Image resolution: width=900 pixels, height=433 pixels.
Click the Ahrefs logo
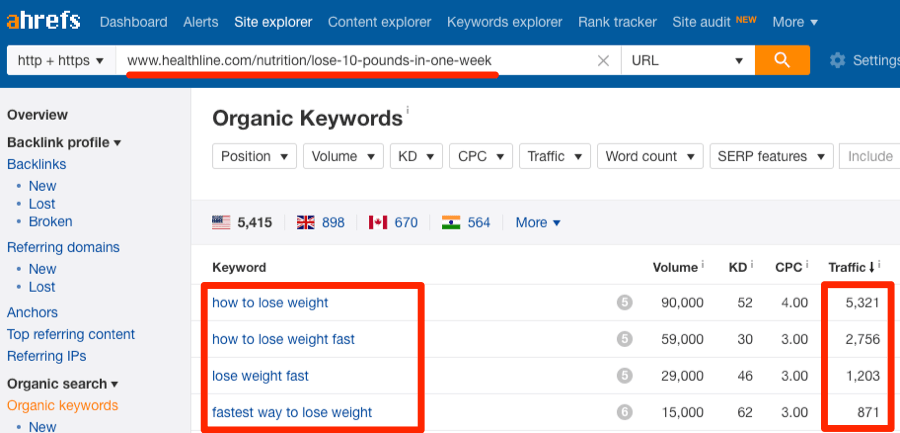point(43,21)
